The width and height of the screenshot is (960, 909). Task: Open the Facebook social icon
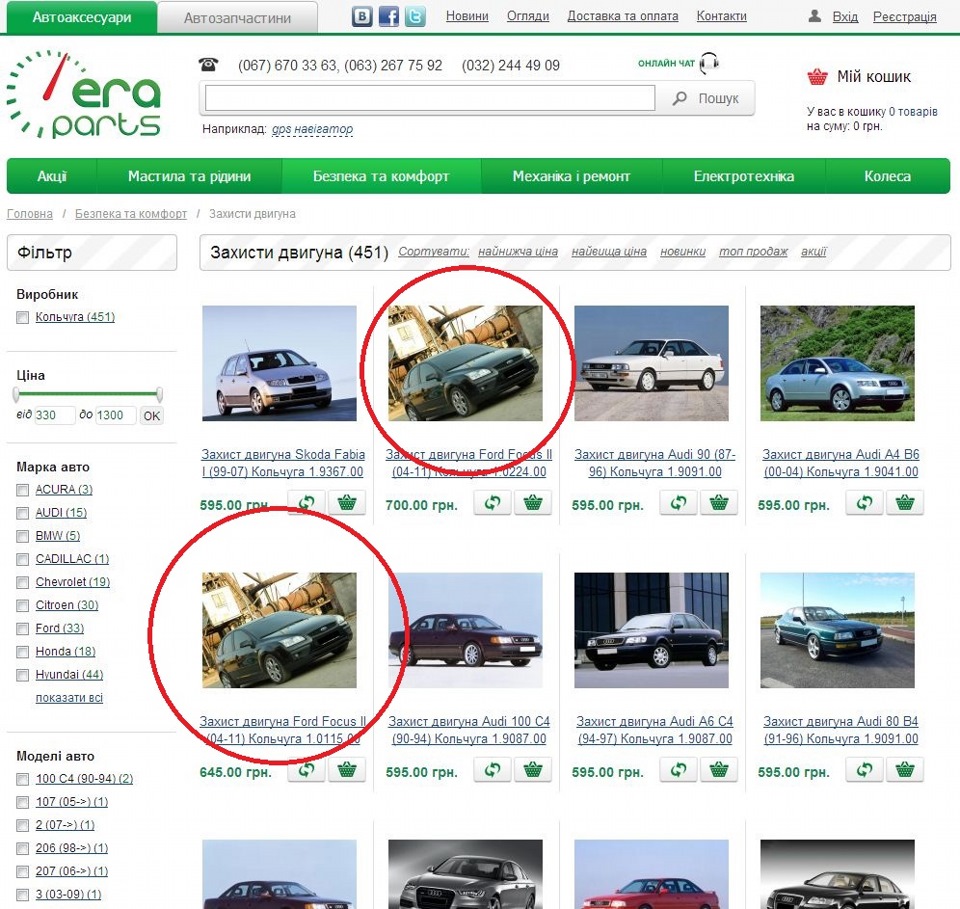(388, 17)
